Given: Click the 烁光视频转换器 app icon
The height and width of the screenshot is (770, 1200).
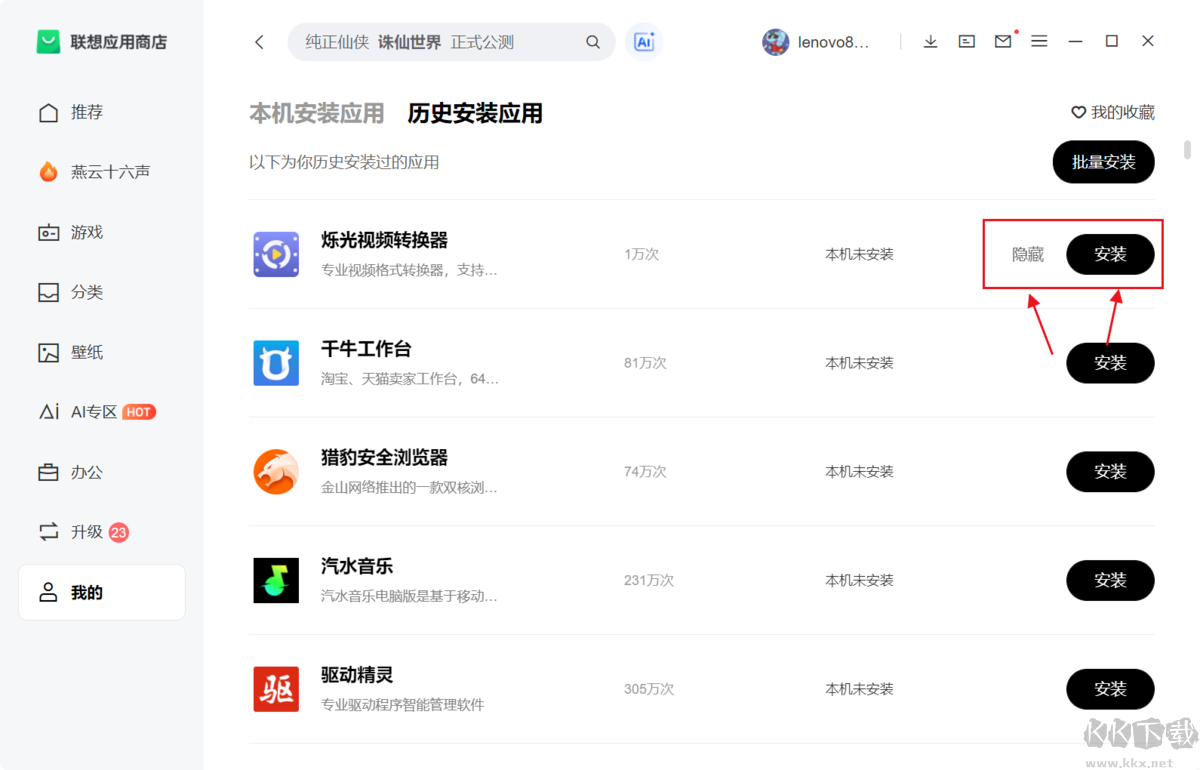Looking at the screenshot, I should point(276,254).
